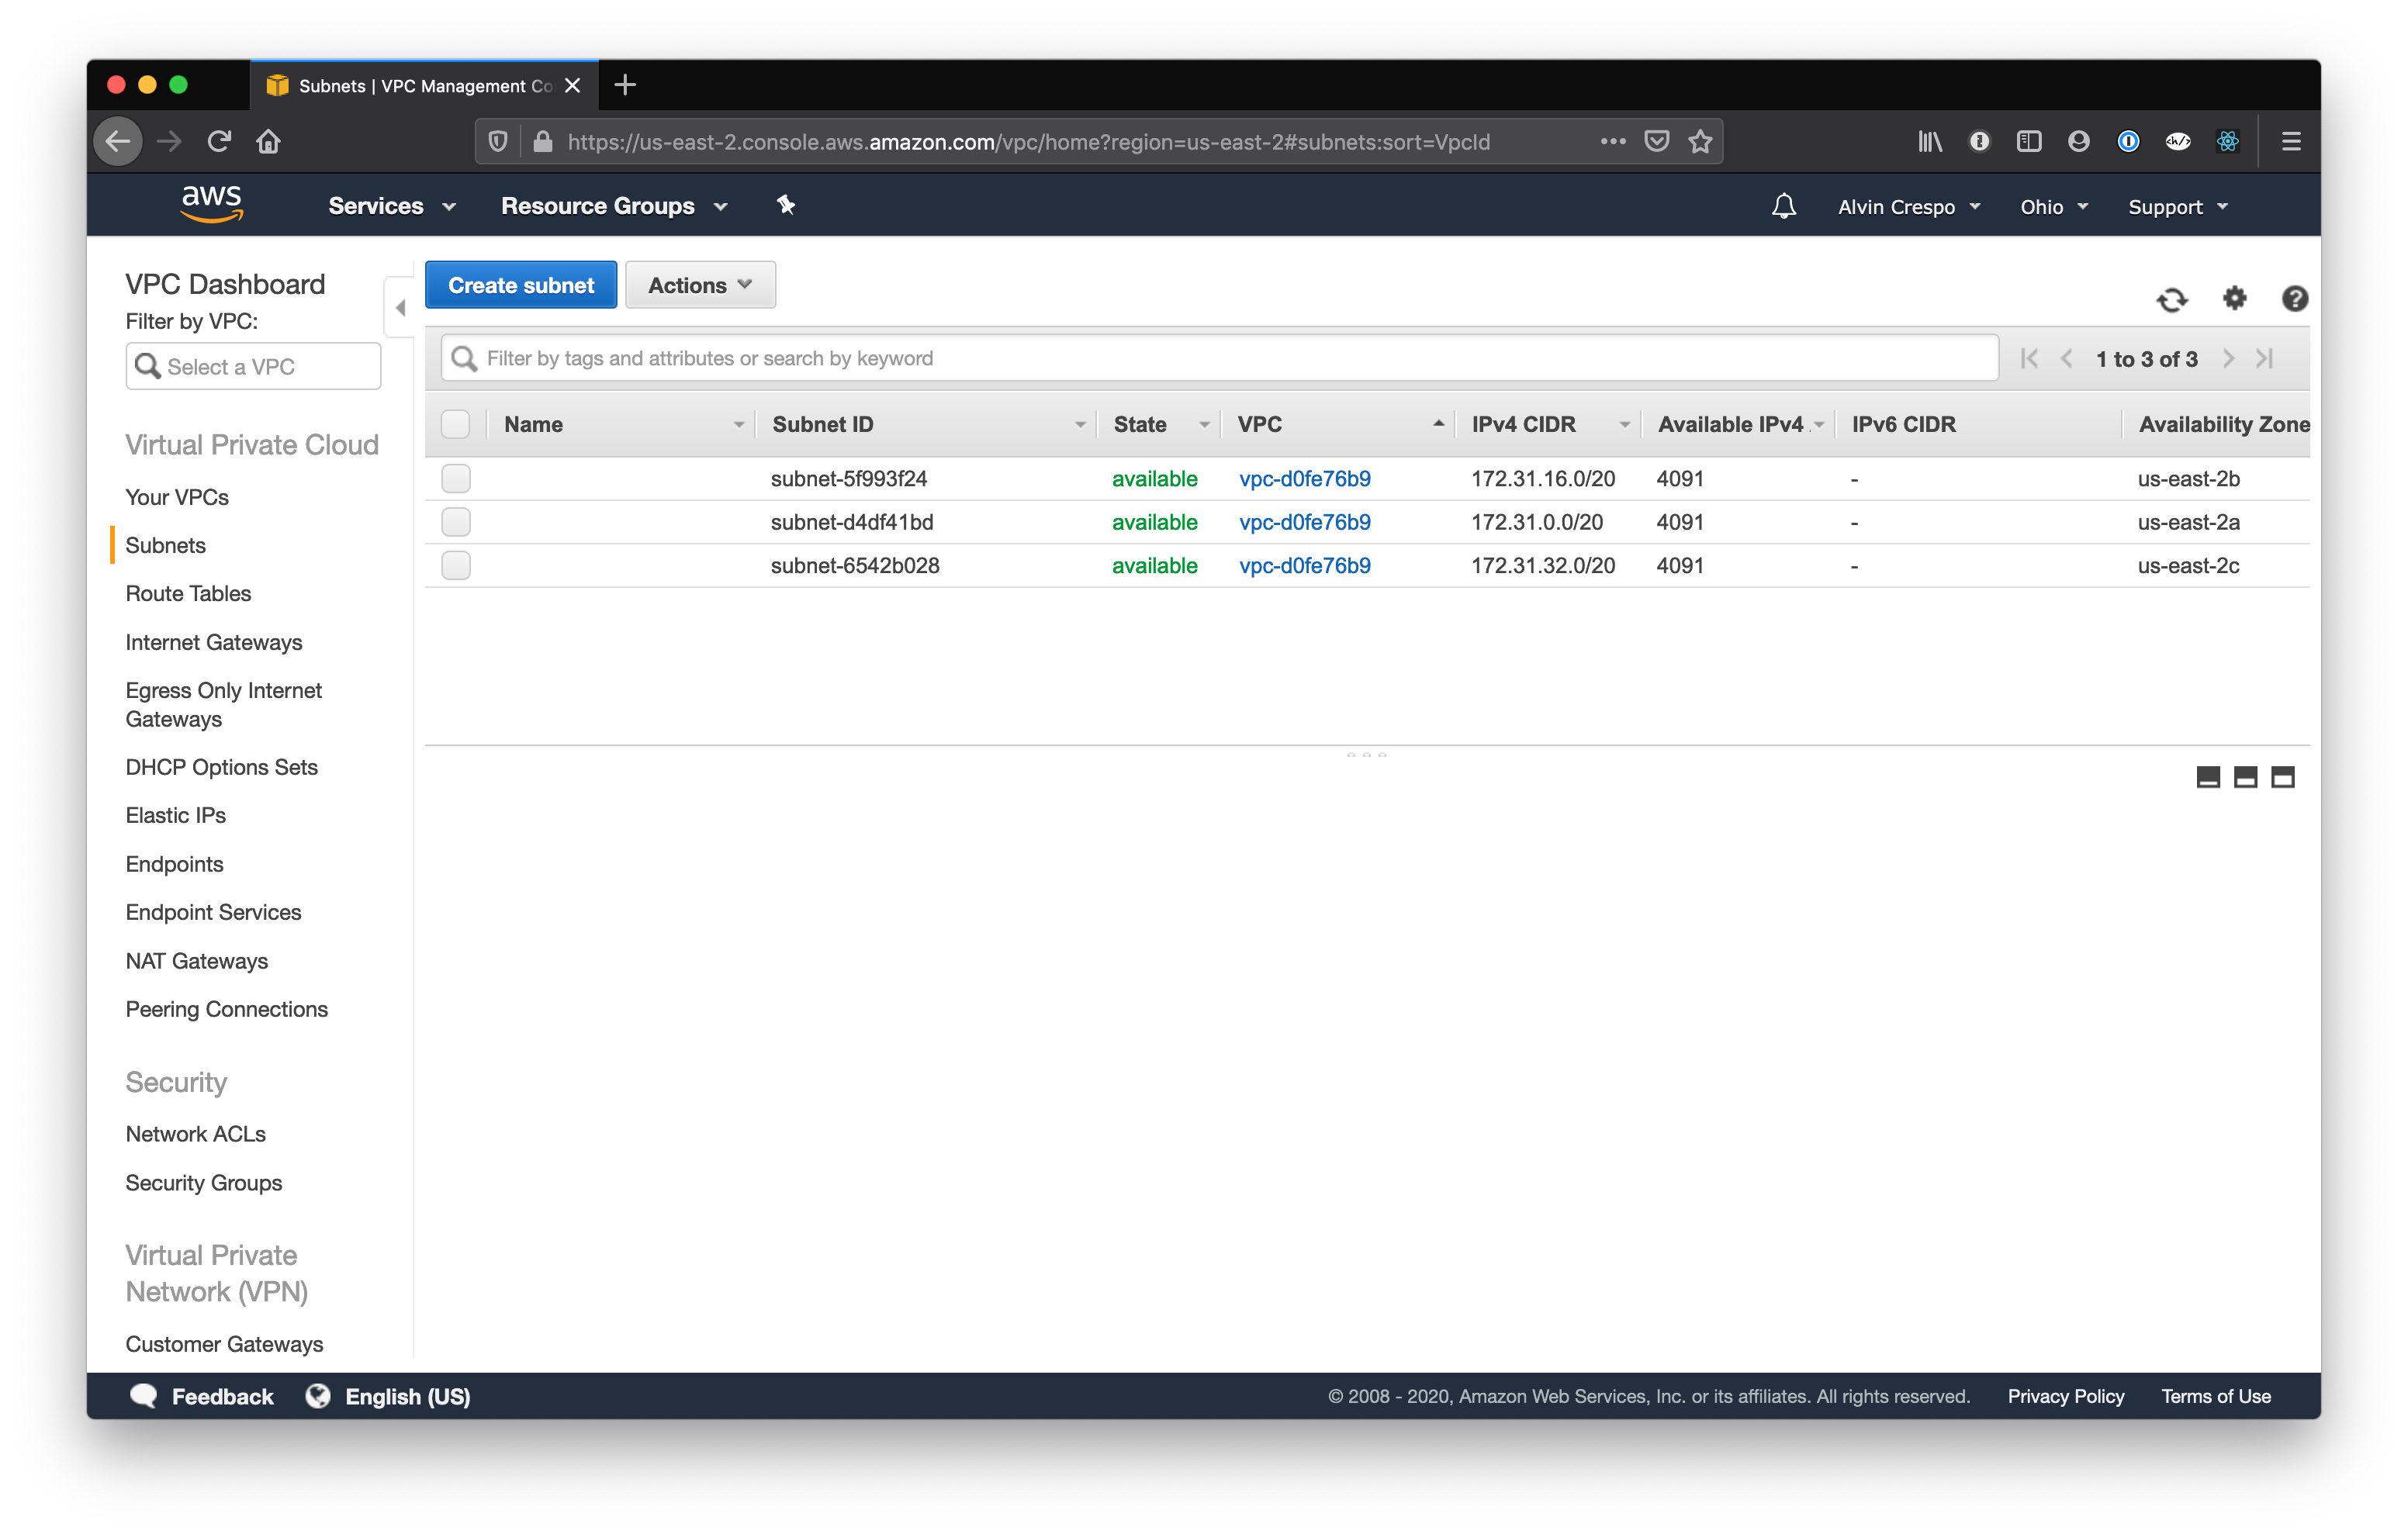This screenshot has height=1534, width=2408.
Task: Refresh the subnets table
Action: point(2172,300)
